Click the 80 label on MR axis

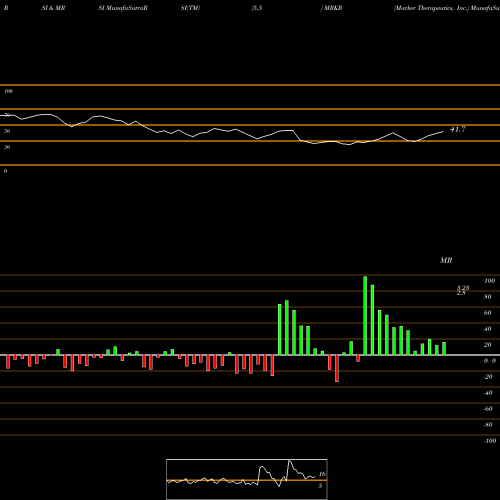(x=488, y=297)
